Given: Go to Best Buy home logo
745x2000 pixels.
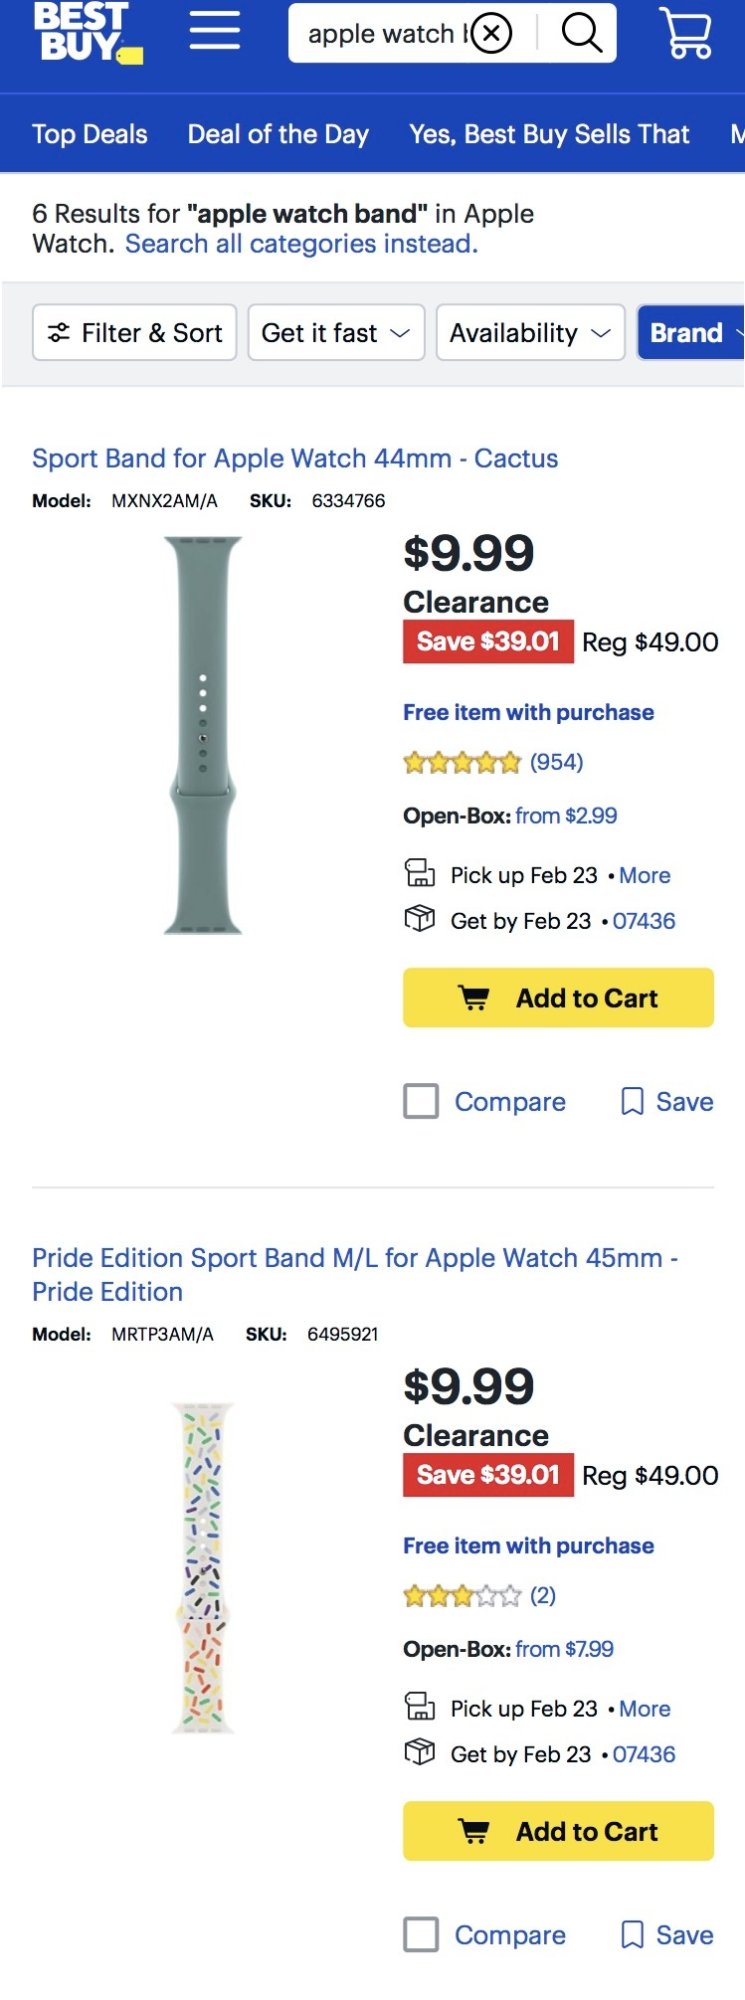Looking at the screenshot, I should tap(88, 32).
